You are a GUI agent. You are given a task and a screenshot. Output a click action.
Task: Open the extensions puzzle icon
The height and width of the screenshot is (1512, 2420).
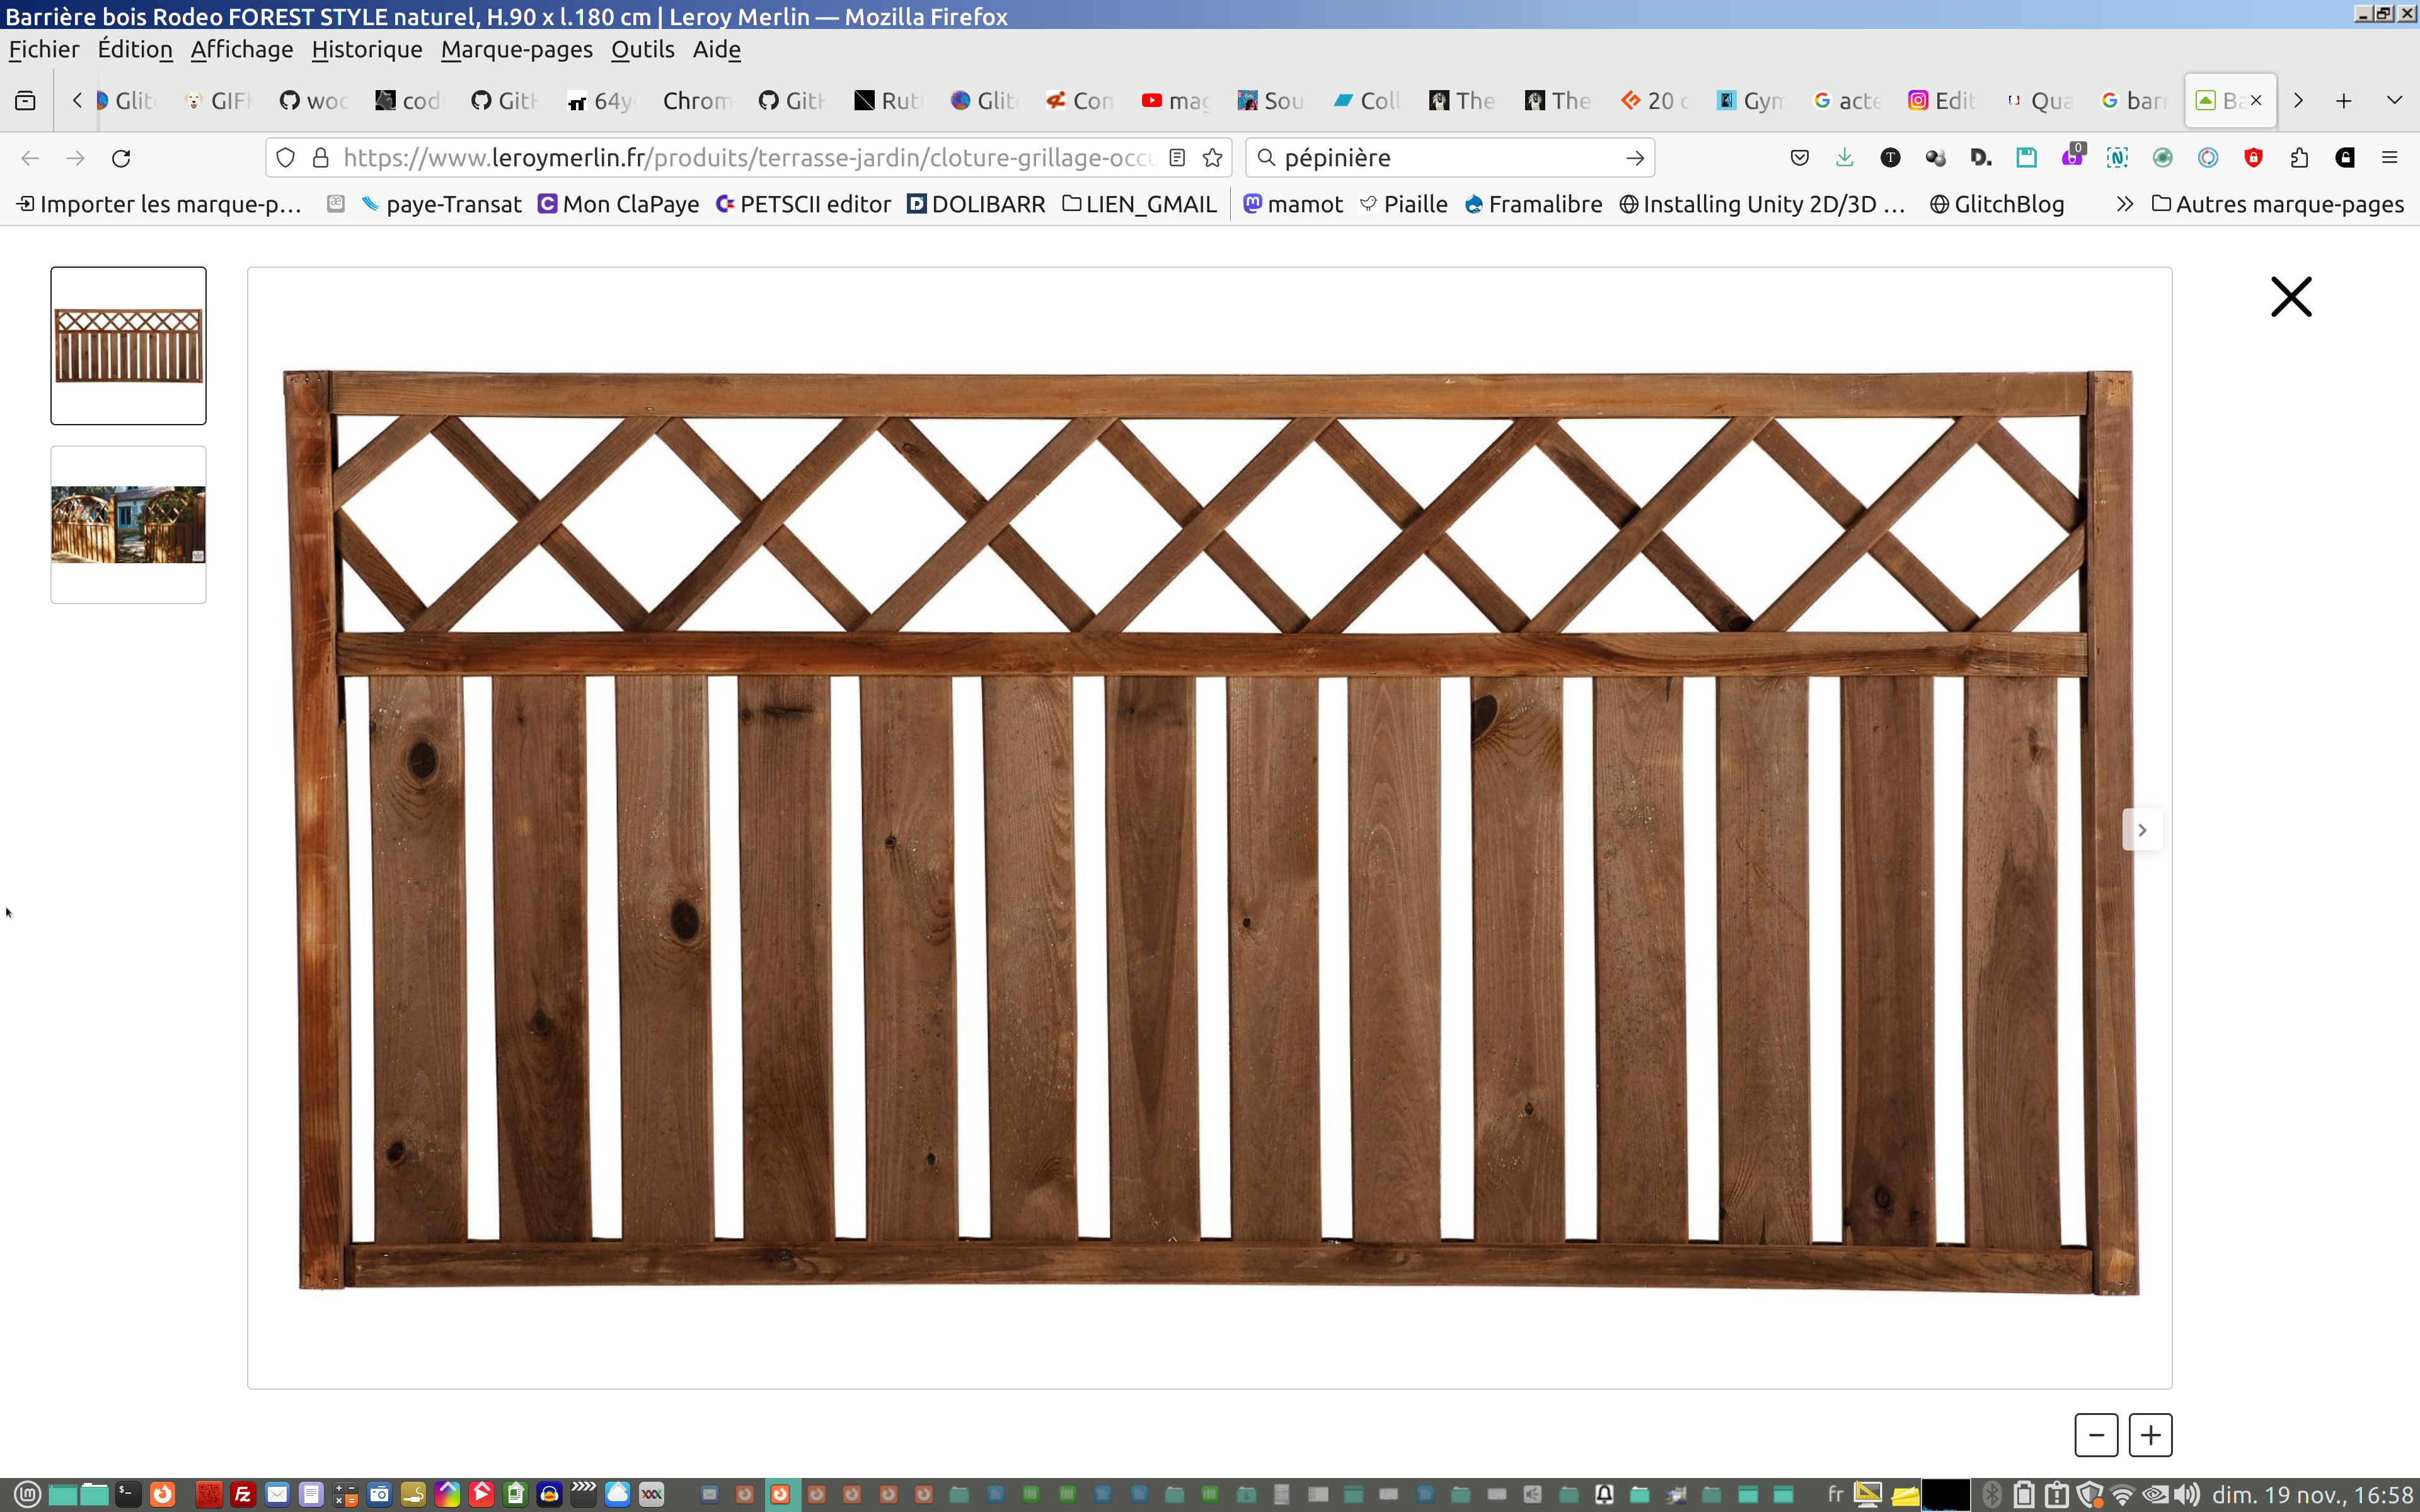click(x=2299, y=158)
